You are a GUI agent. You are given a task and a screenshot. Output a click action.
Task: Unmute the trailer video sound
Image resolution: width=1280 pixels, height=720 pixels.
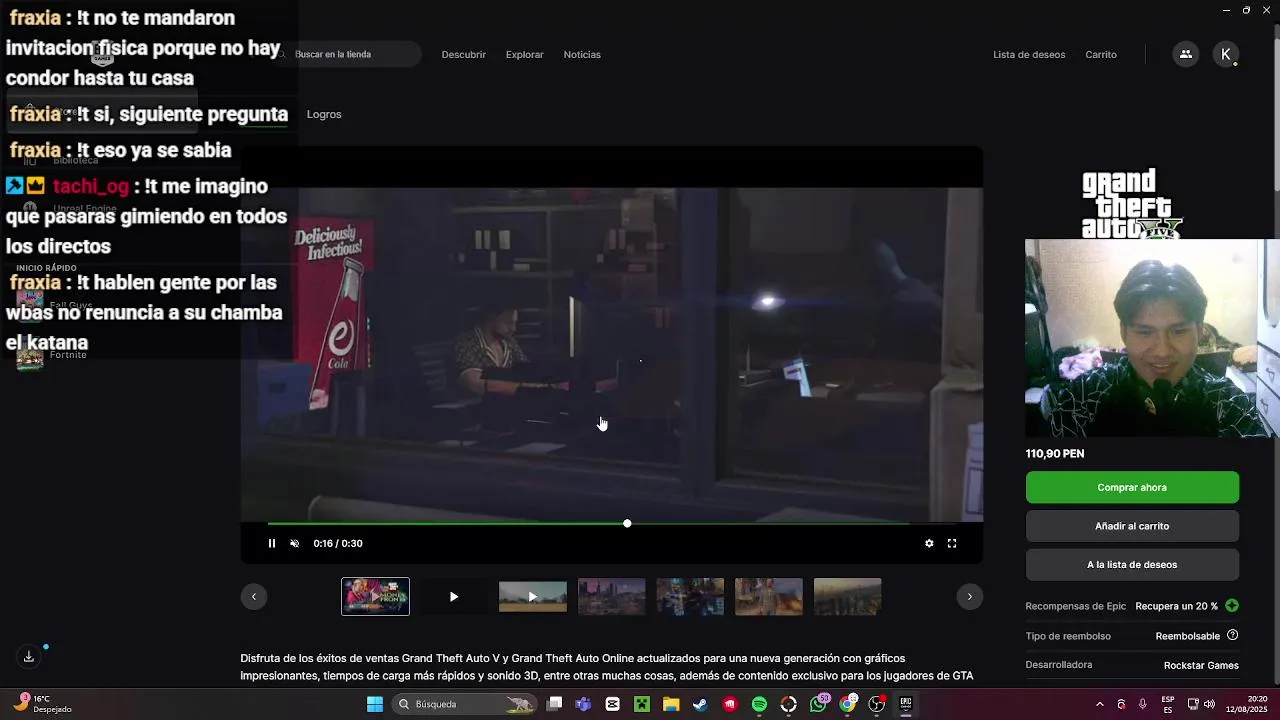tap(294, 543)
